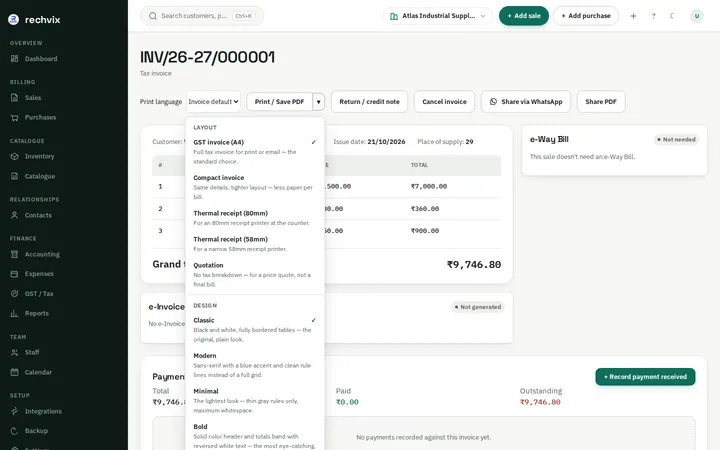The width and height of the screenshot is (720, 450).
Task: Open the Print language Invoice default dropdown
Action: (214, 102)
